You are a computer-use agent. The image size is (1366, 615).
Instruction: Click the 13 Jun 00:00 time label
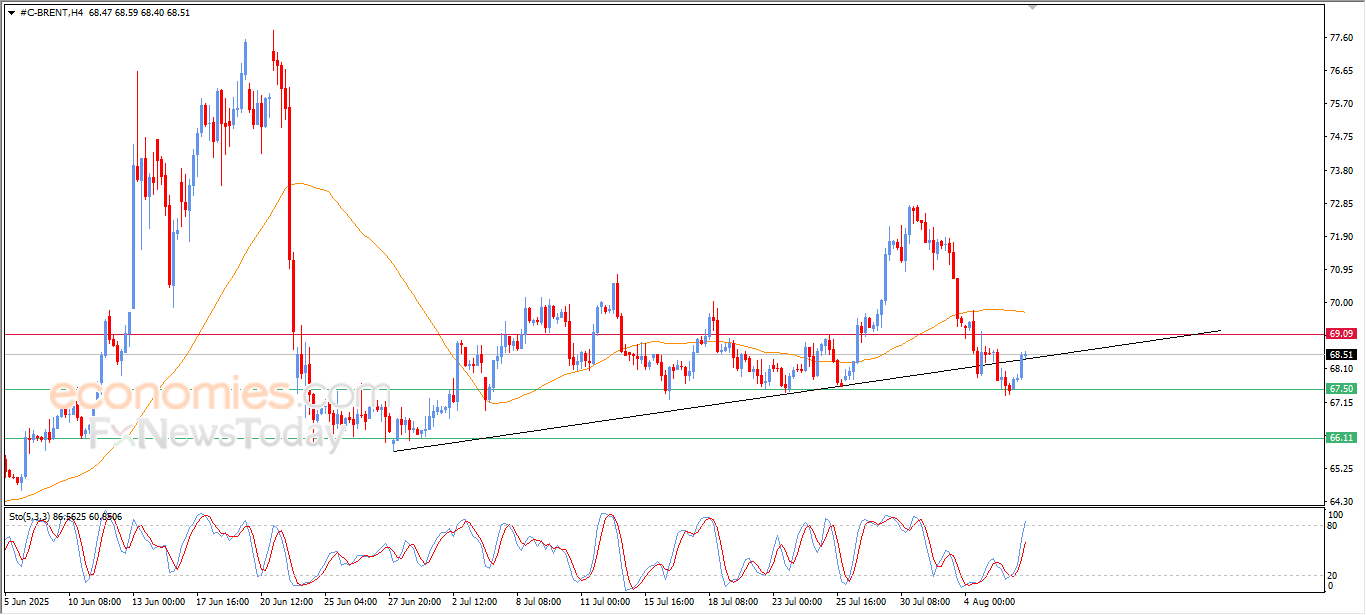tap(158, 602)
